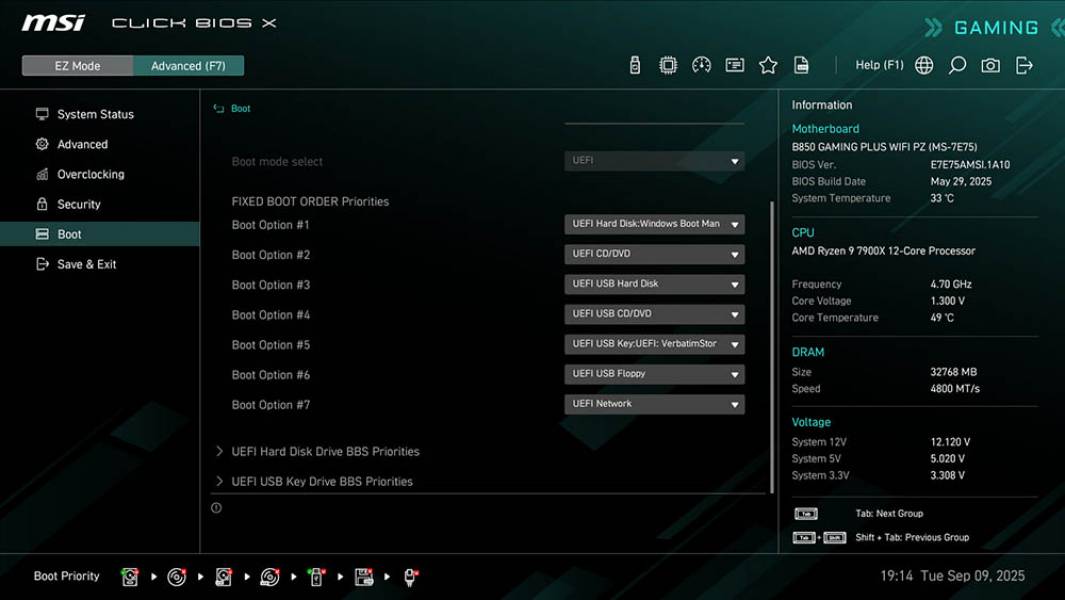The height and width of the screenshot is (600, 1065).
Task: Take a screenshot using the camera icon
Action: [x=989, y=64]
